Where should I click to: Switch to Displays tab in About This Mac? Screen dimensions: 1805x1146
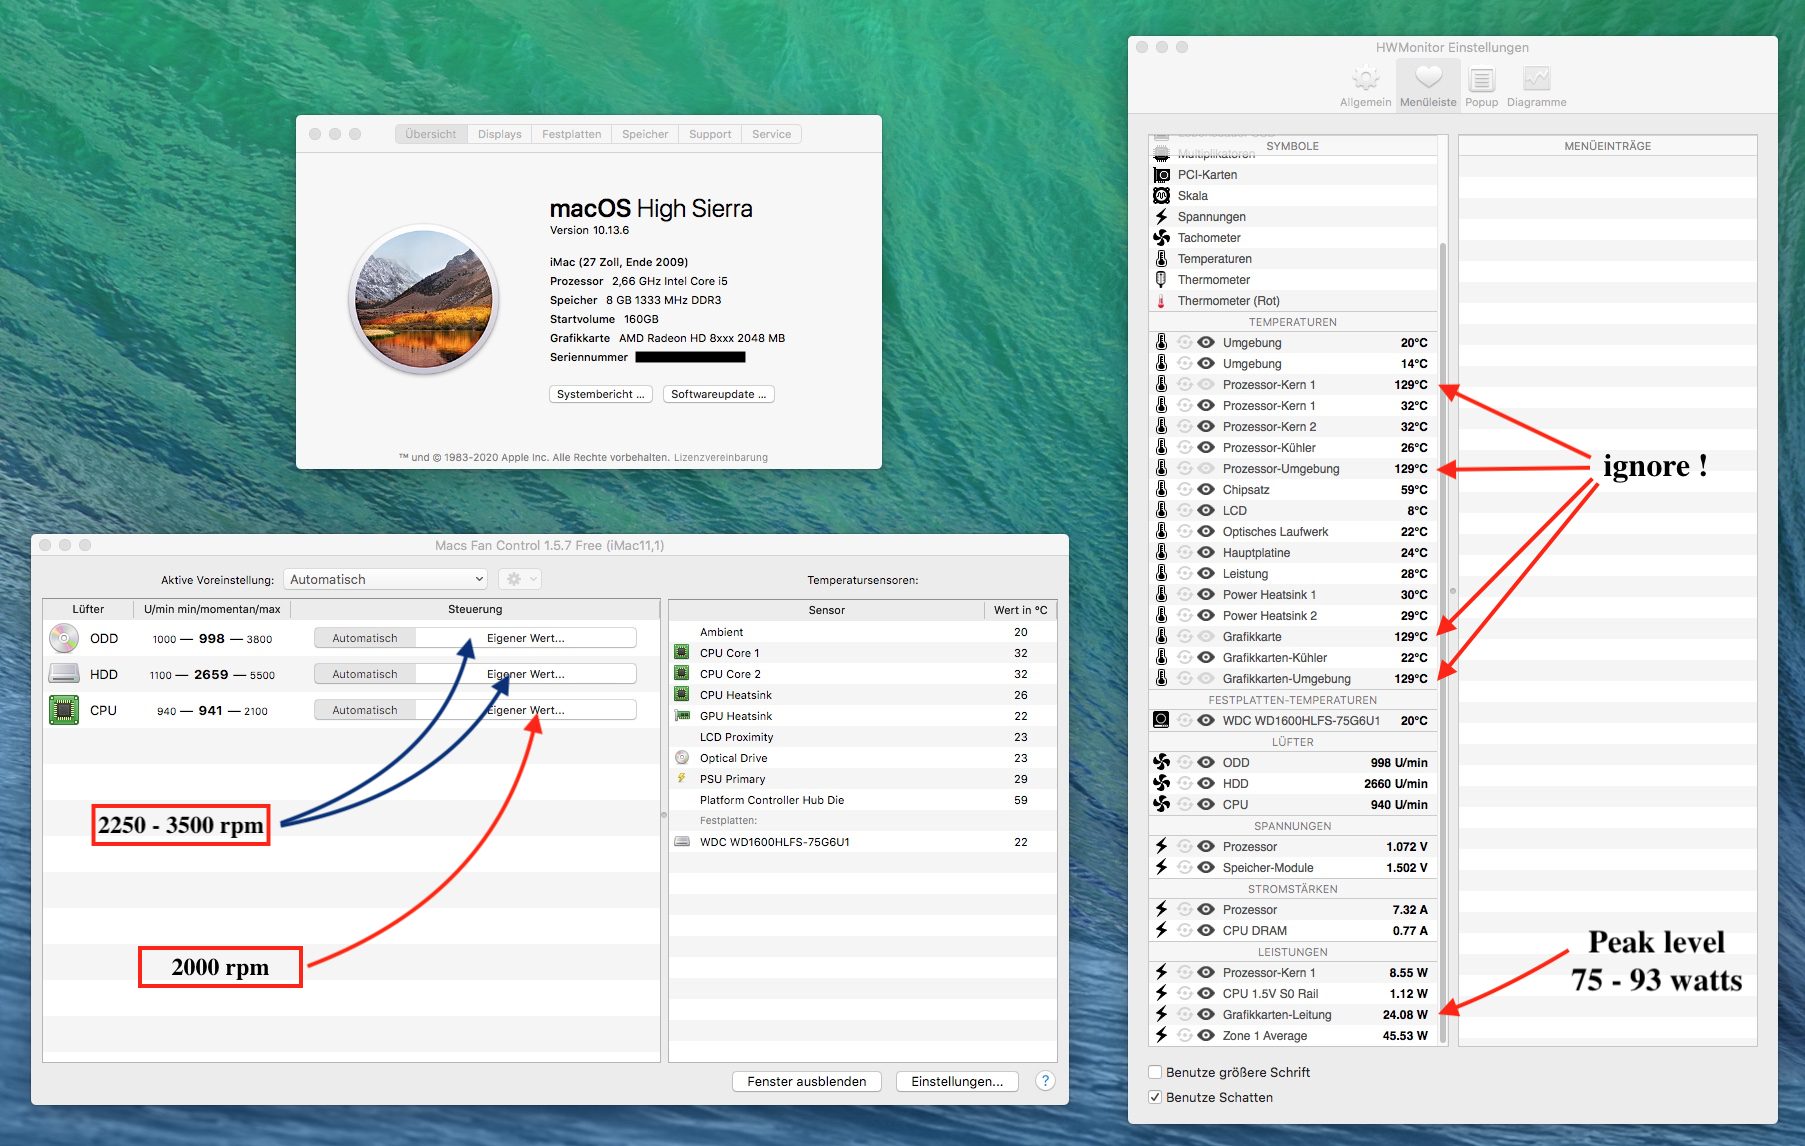(500, 134)
